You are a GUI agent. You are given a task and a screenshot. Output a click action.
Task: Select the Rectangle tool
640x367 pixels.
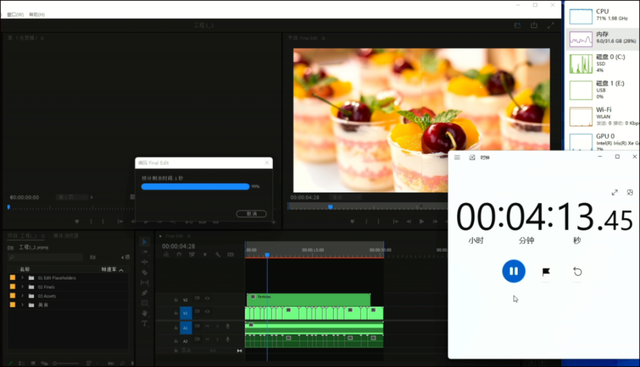click(144, 303)
